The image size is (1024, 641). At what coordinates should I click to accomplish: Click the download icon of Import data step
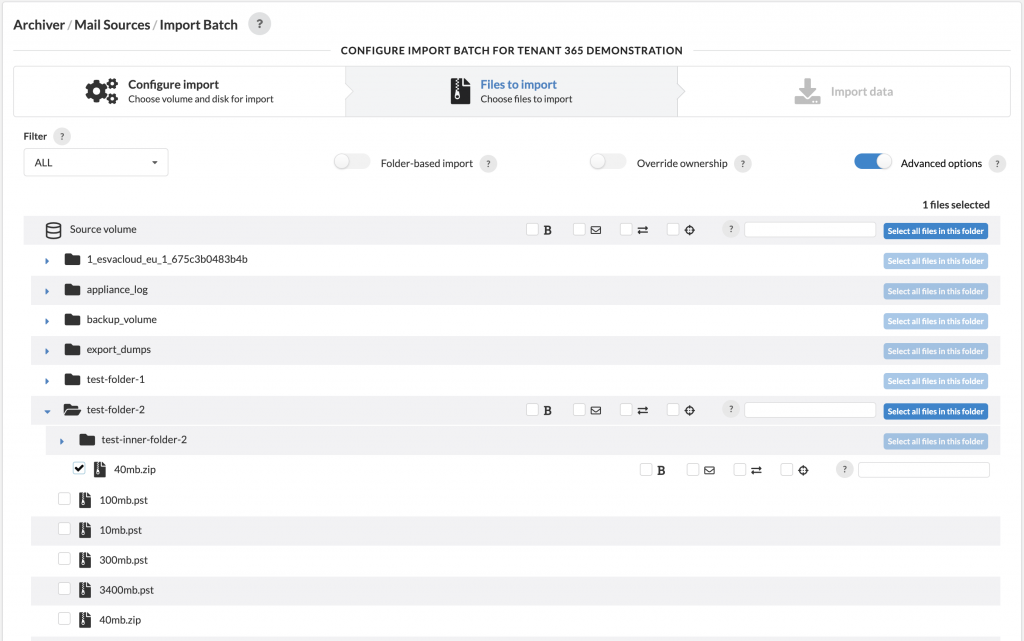click(x=807, y=91)
